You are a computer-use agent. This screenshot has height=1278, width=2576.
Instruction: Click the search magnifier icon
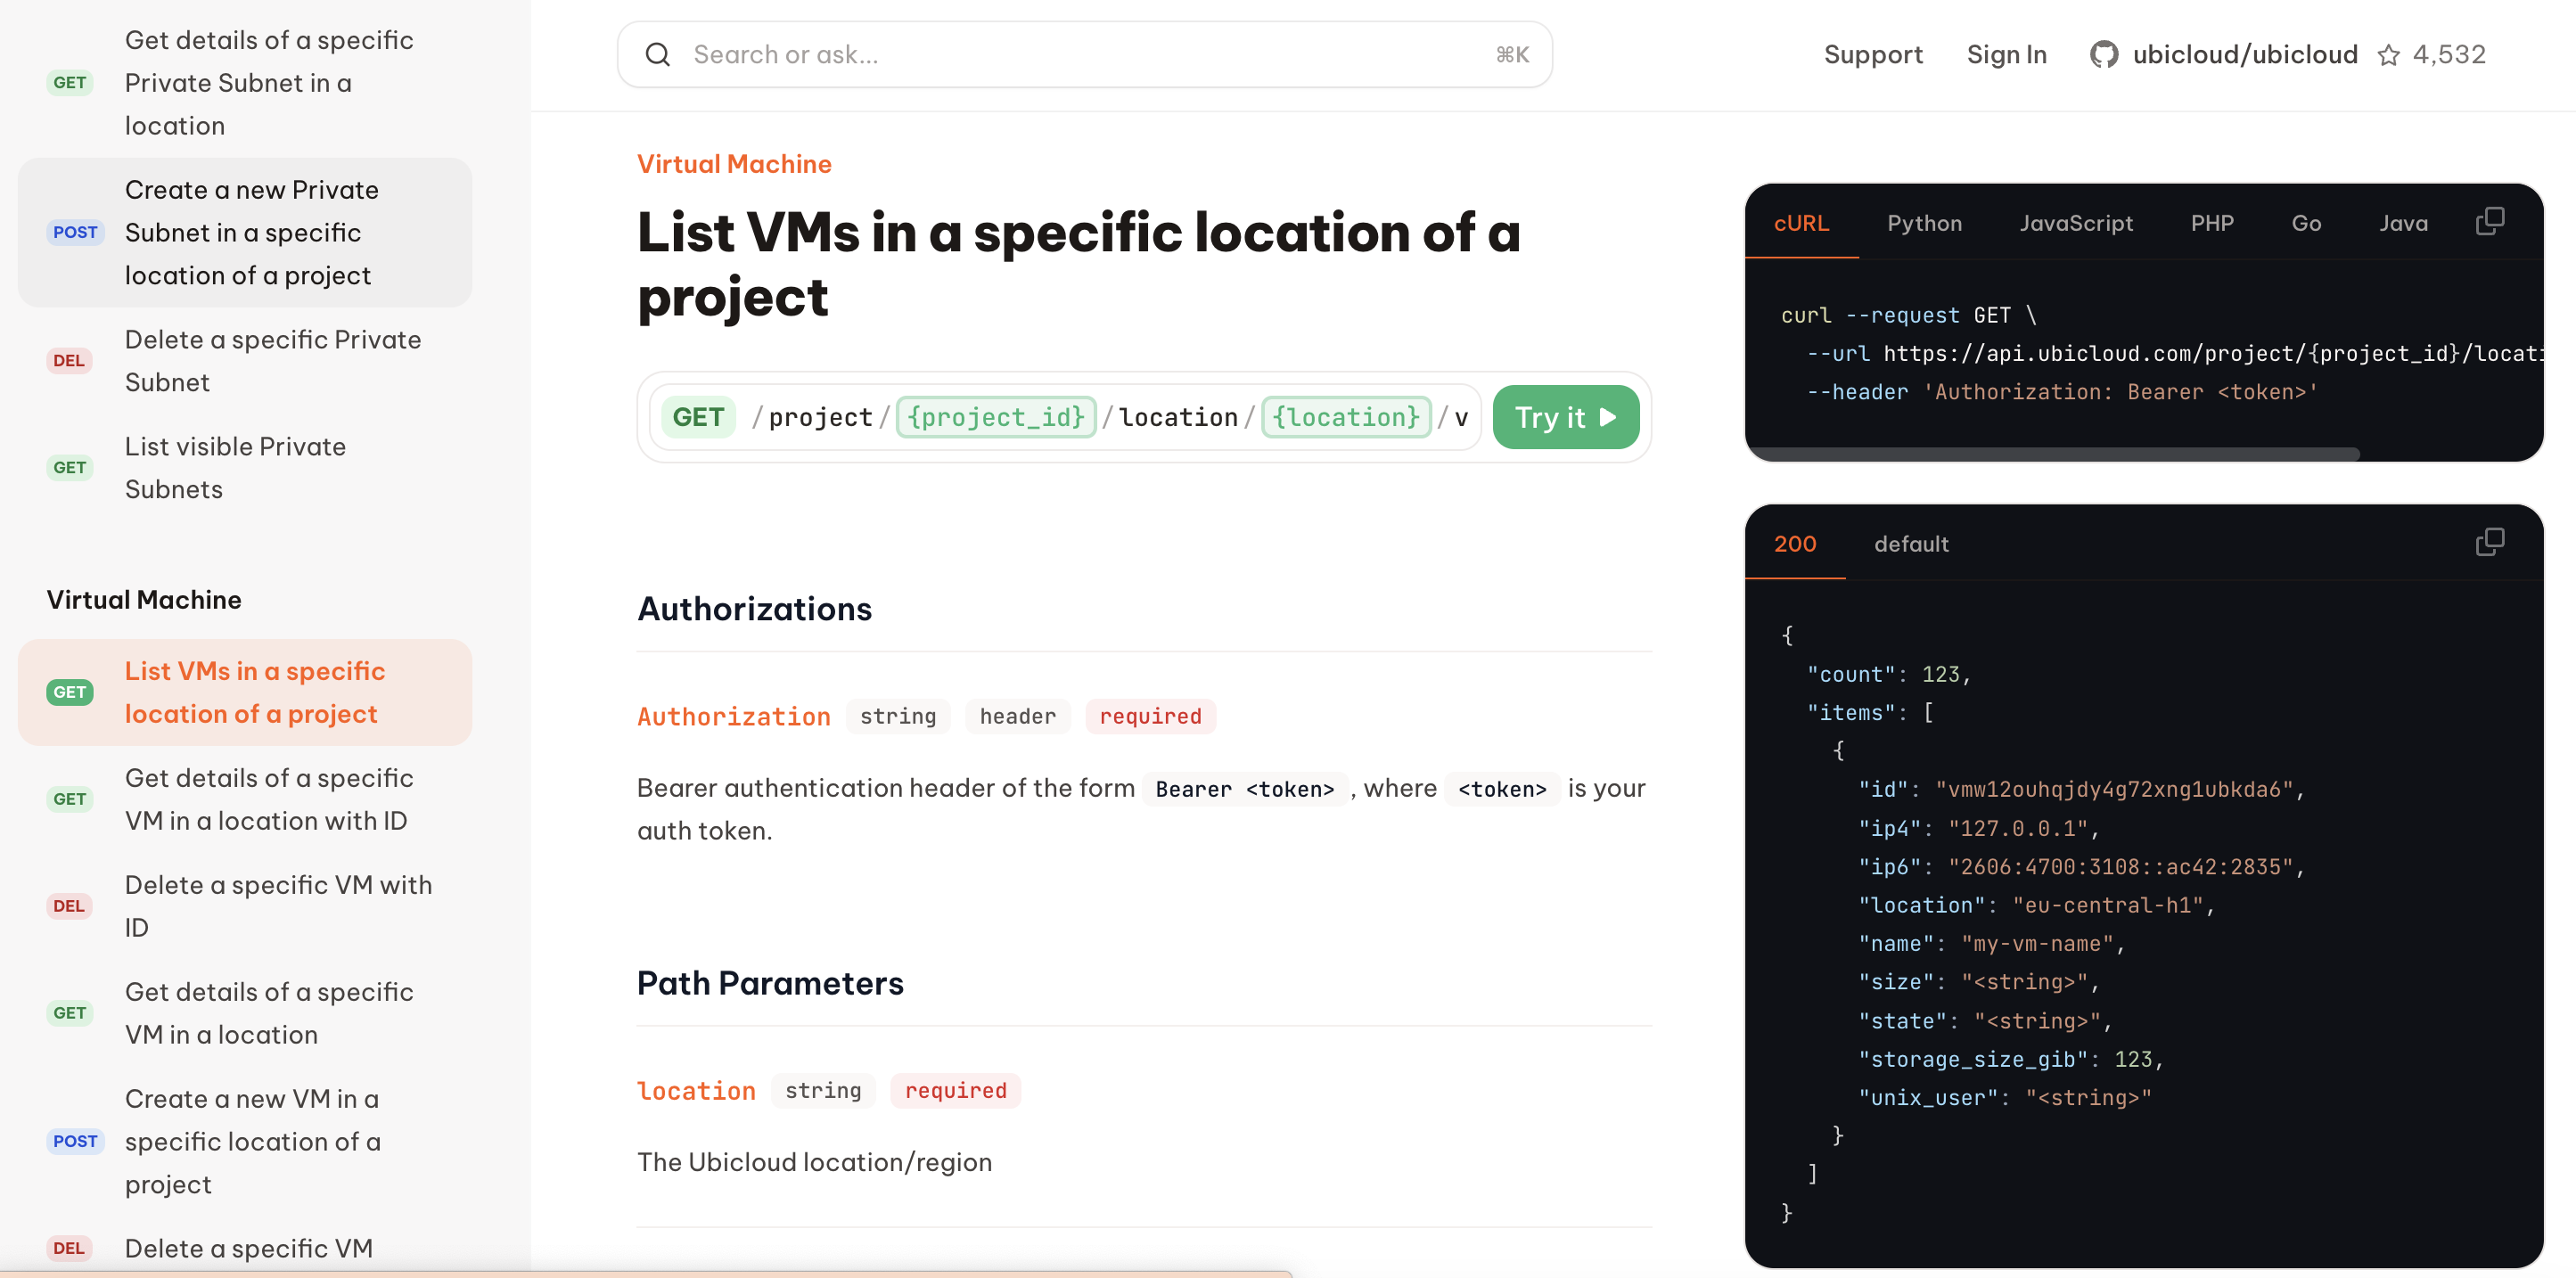click(x=657, y=54)
